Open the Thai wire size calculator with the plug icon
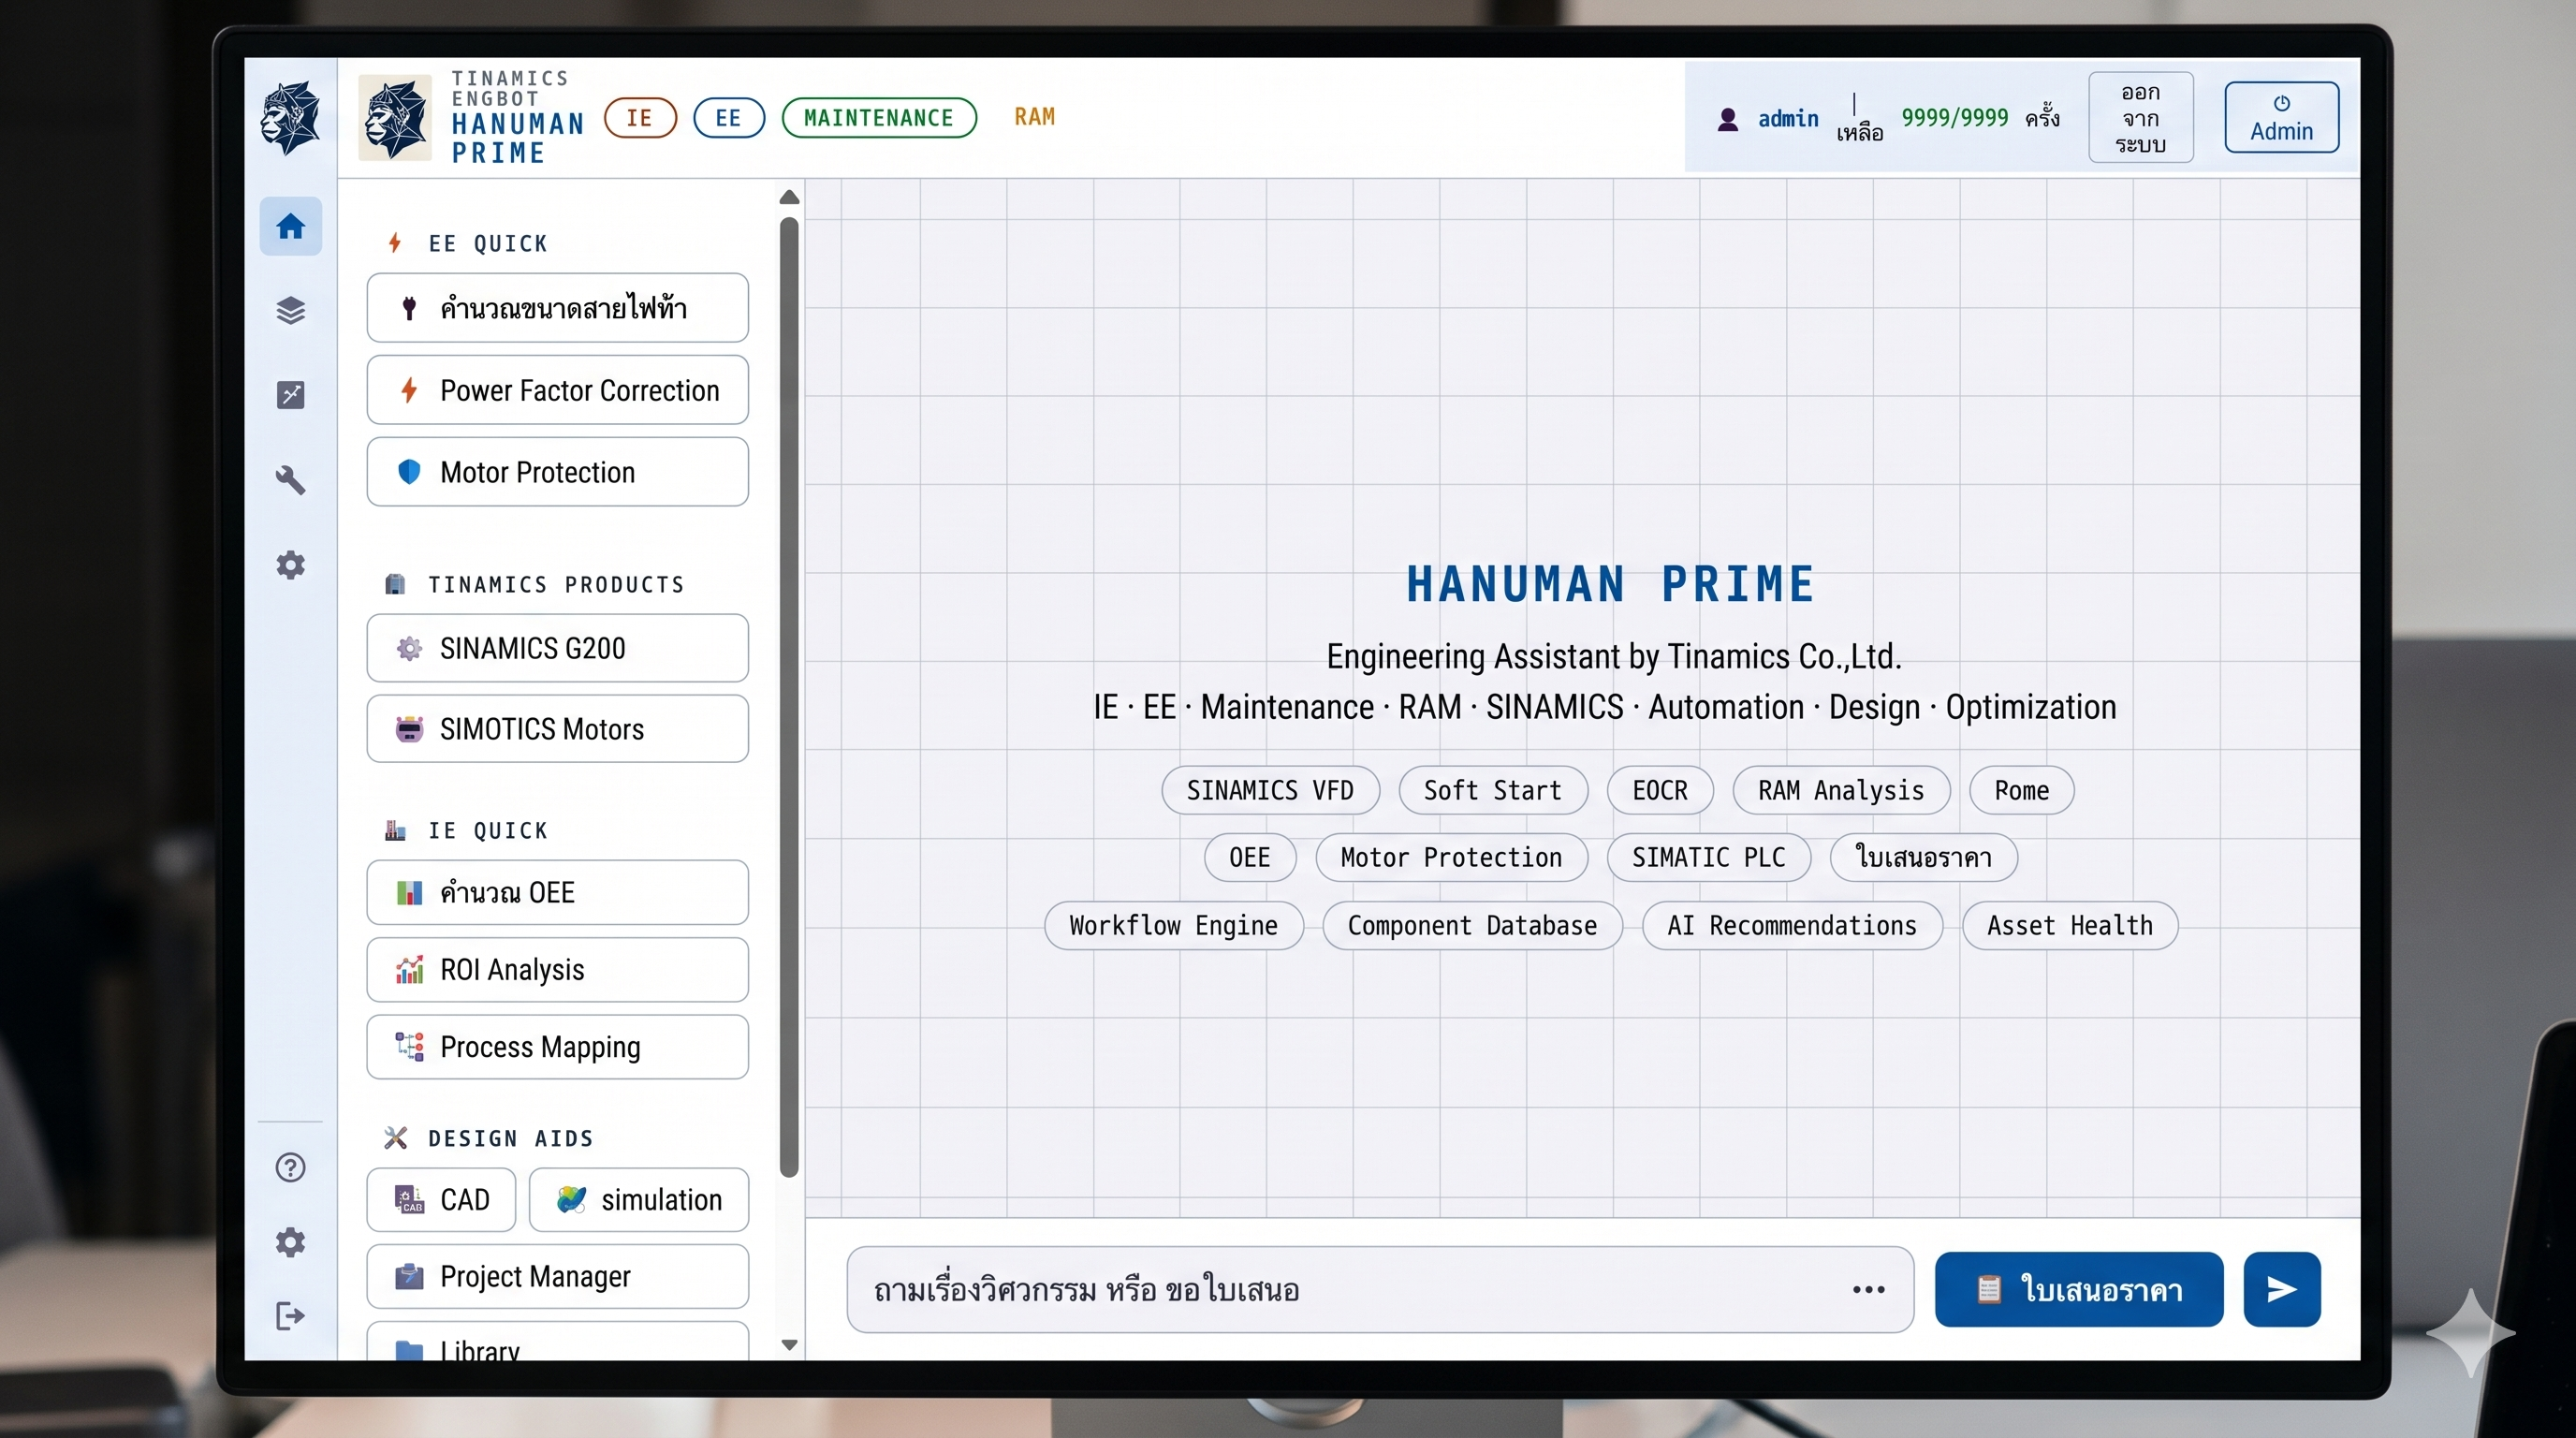 pos(557,308)
